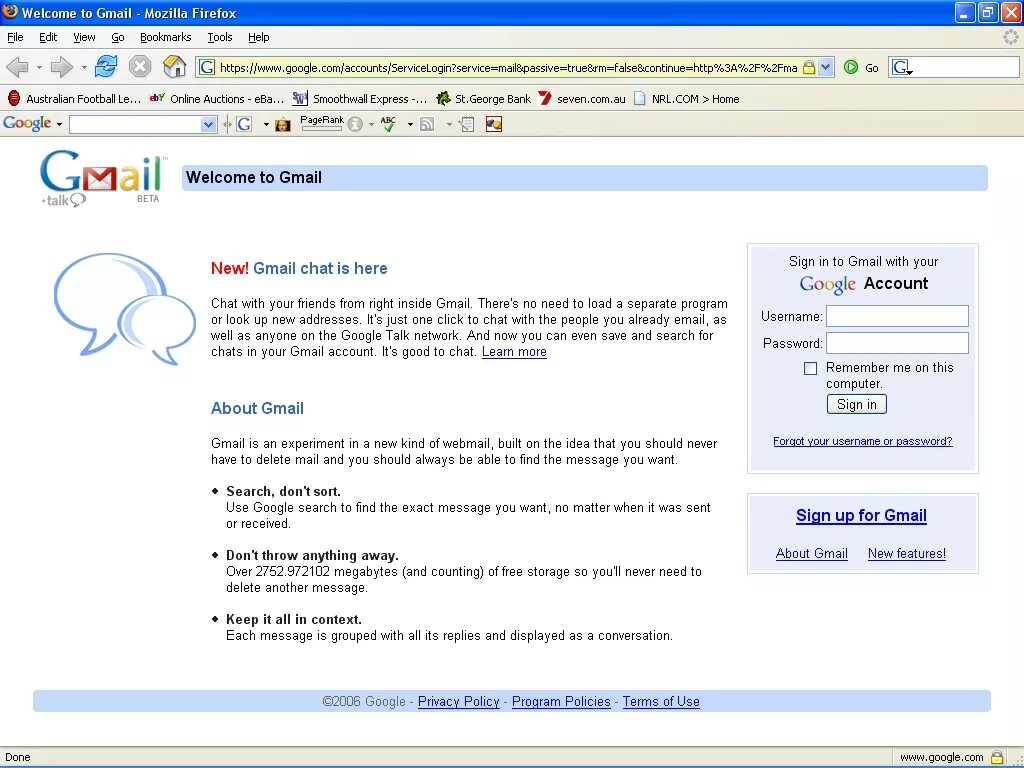The image size is (1024, 768).
Task: Go to the Home page icon
Action: click(174, 67)
